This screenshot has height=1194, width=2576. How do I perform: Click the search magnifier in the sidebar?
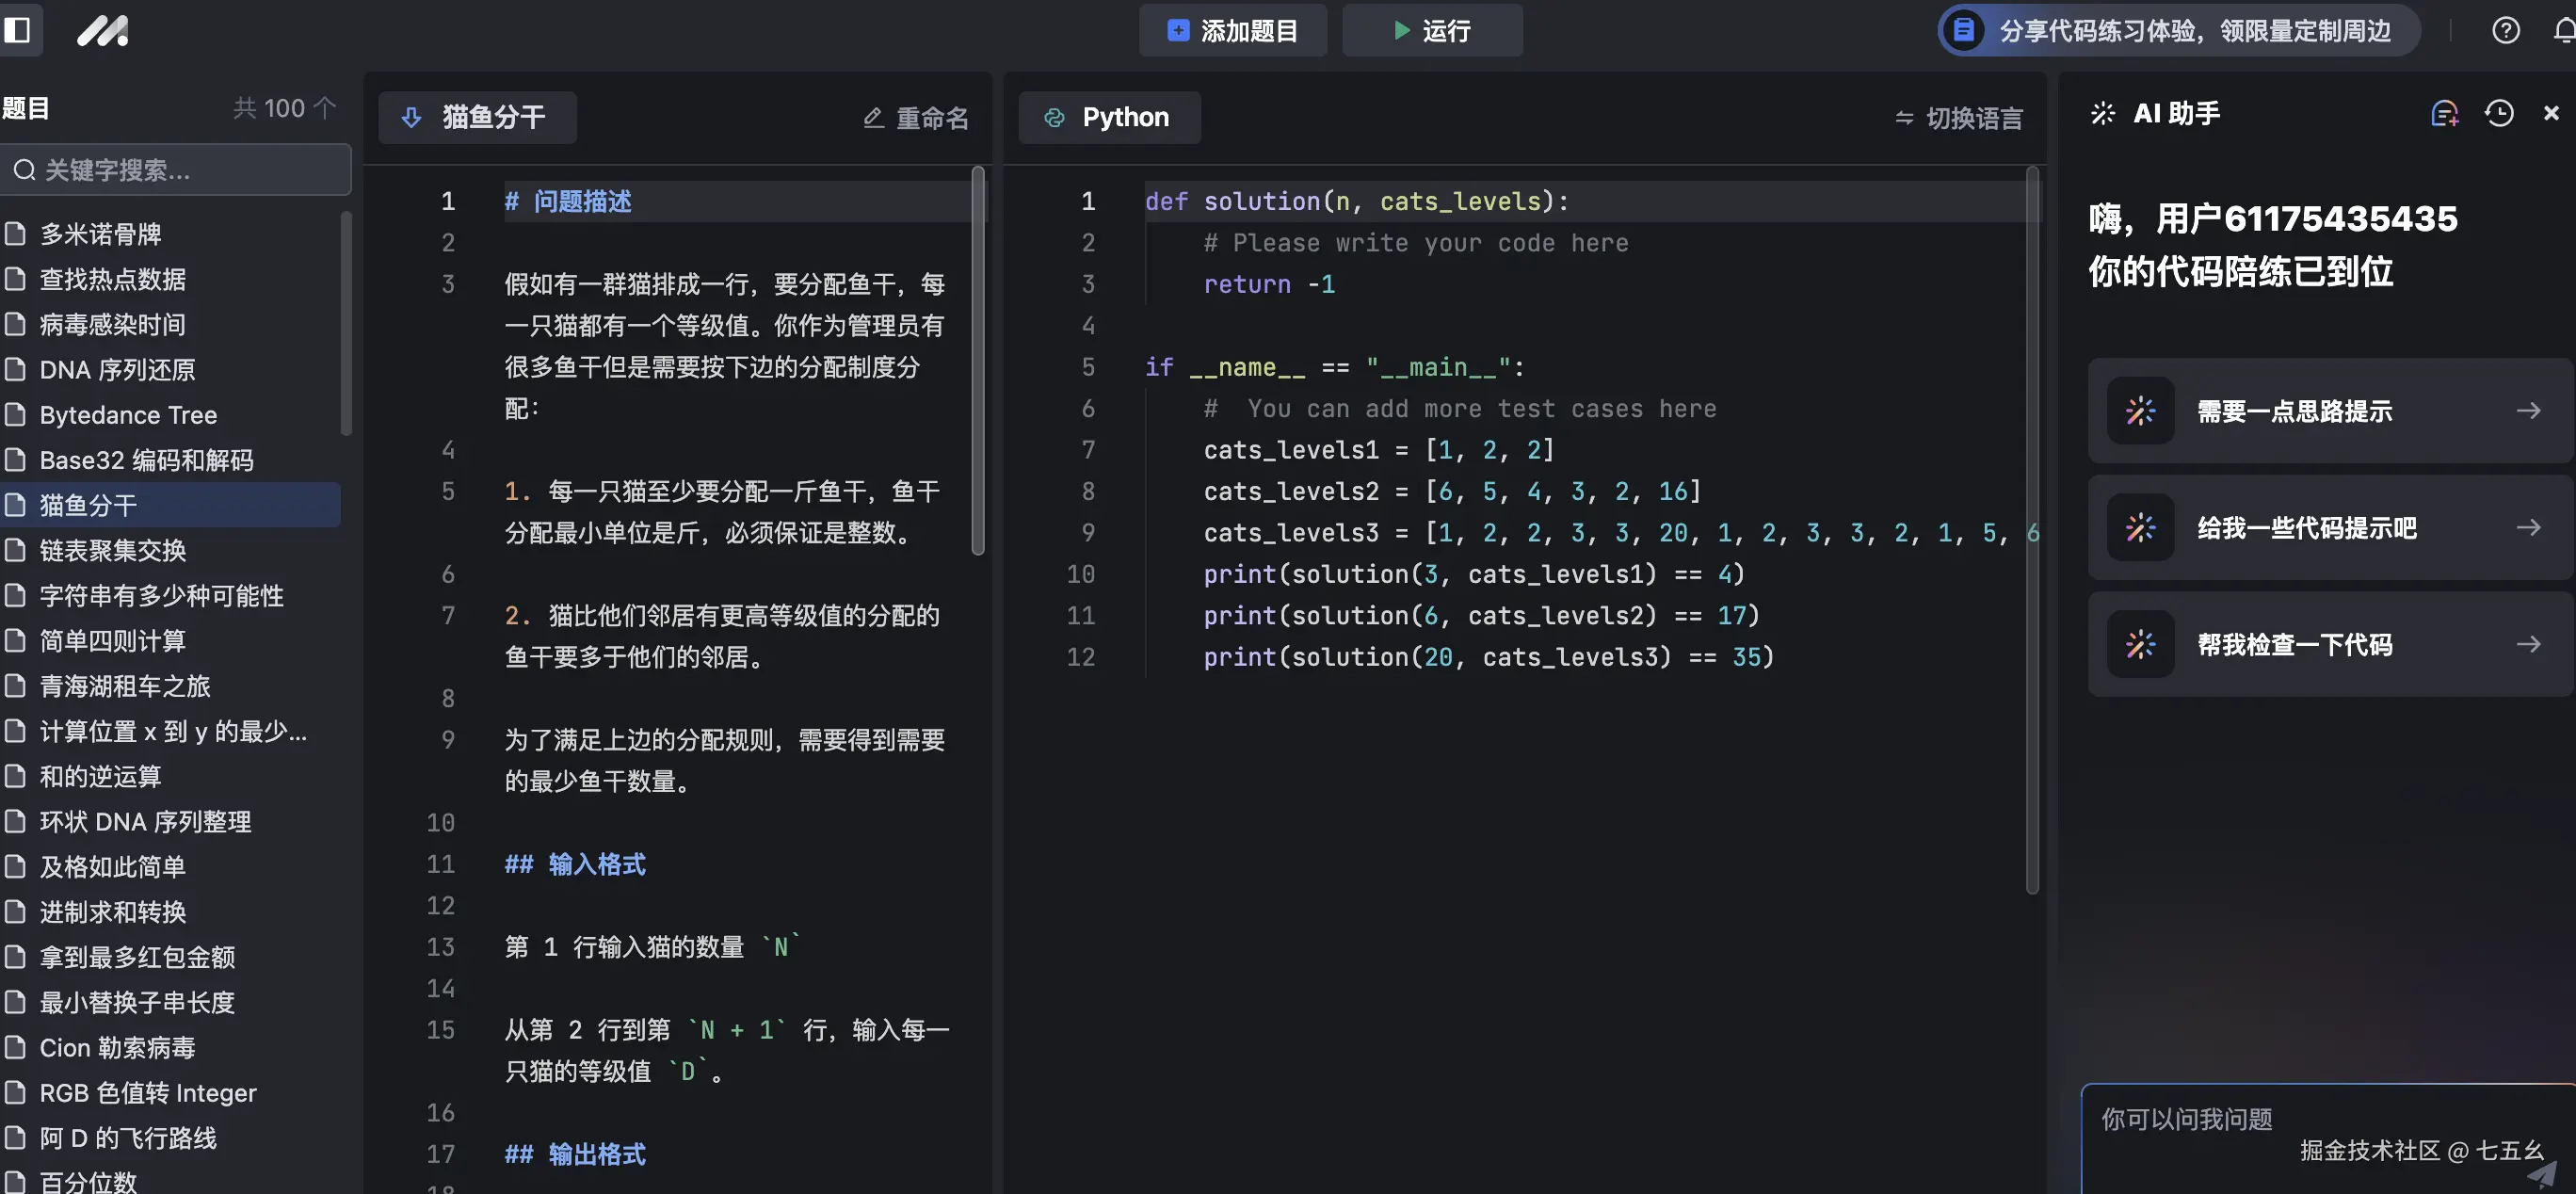coord(25,169)
